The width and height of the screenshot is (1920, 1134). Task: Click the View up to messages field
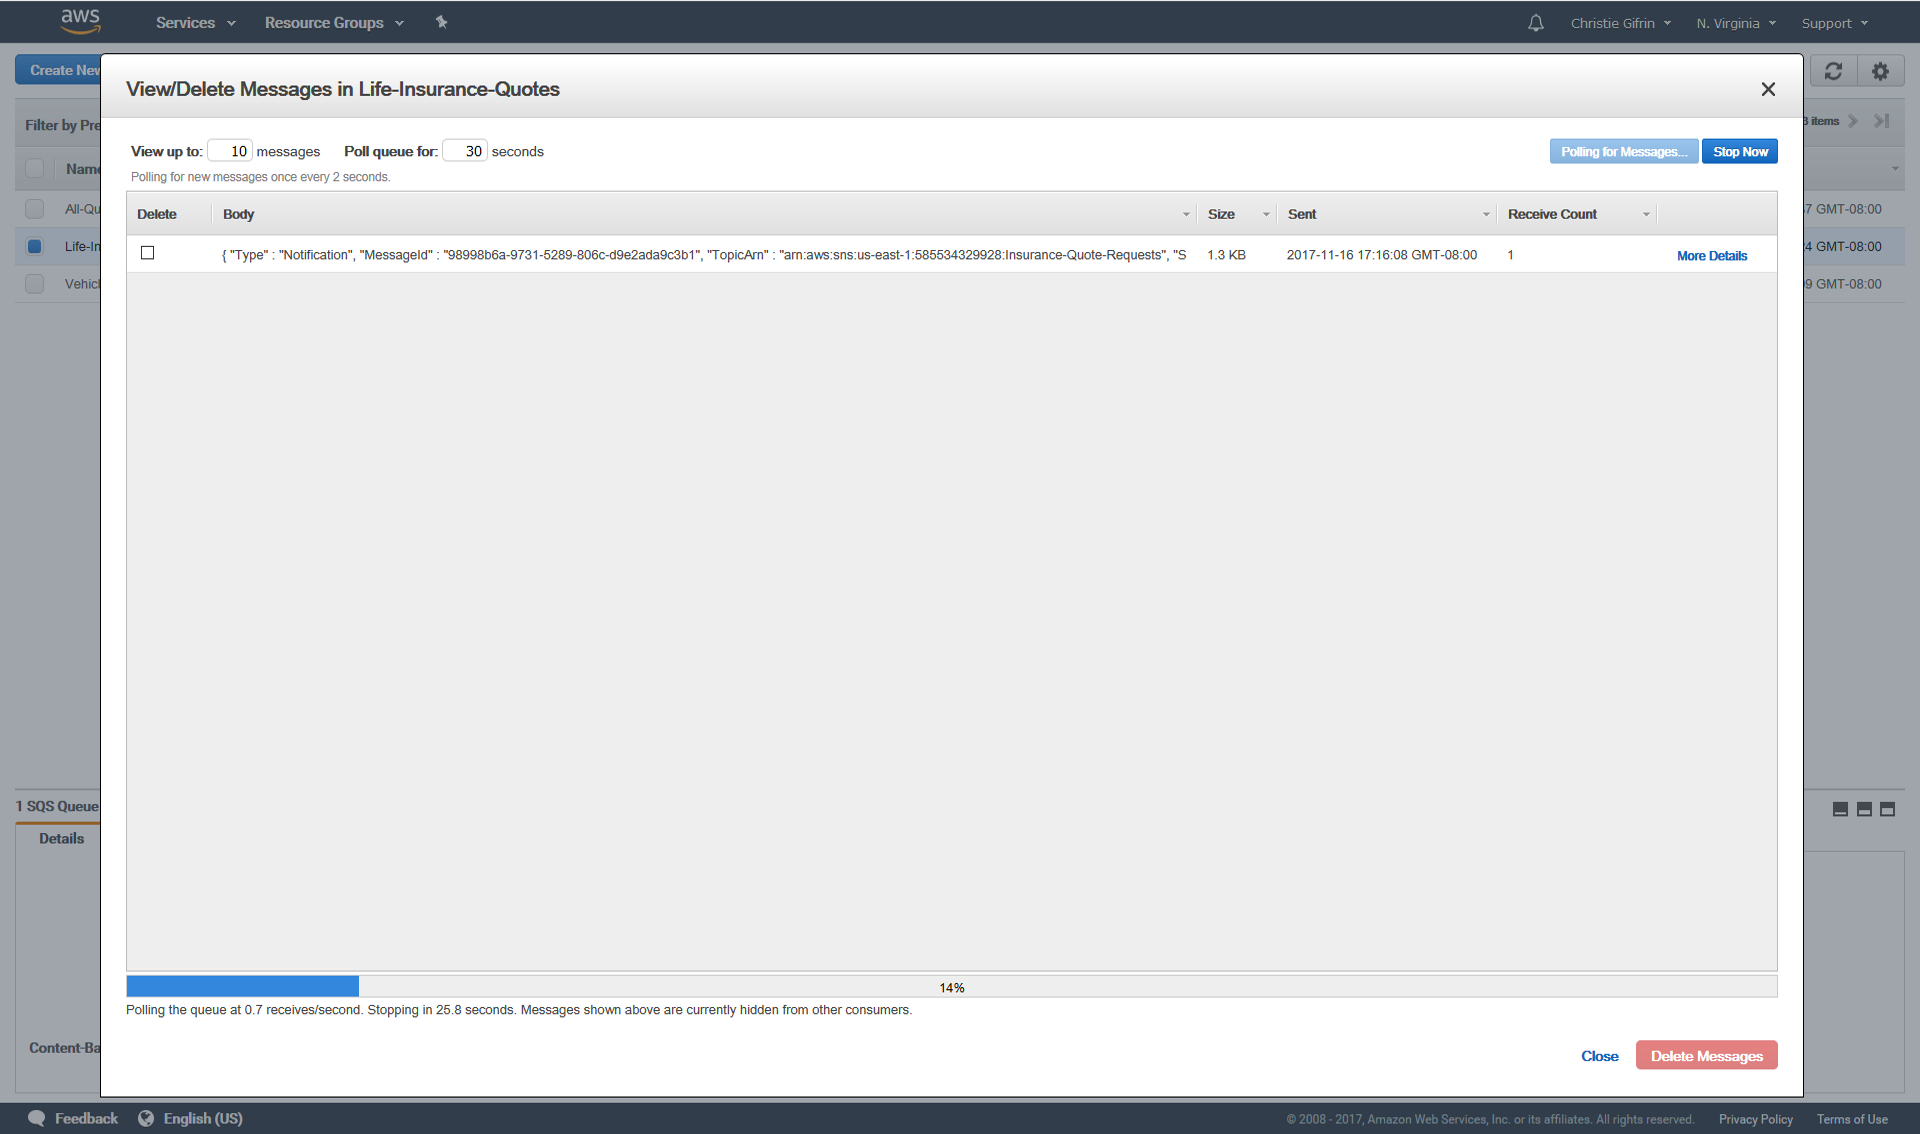[x=230, y=151]
